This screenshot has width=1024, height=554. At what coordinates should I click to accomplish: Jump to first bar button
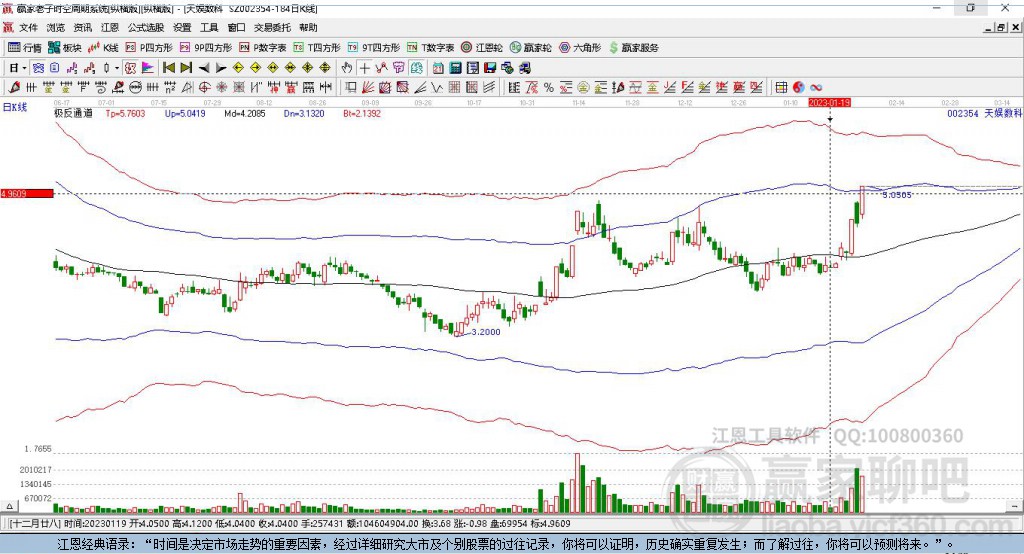(169, 68)
